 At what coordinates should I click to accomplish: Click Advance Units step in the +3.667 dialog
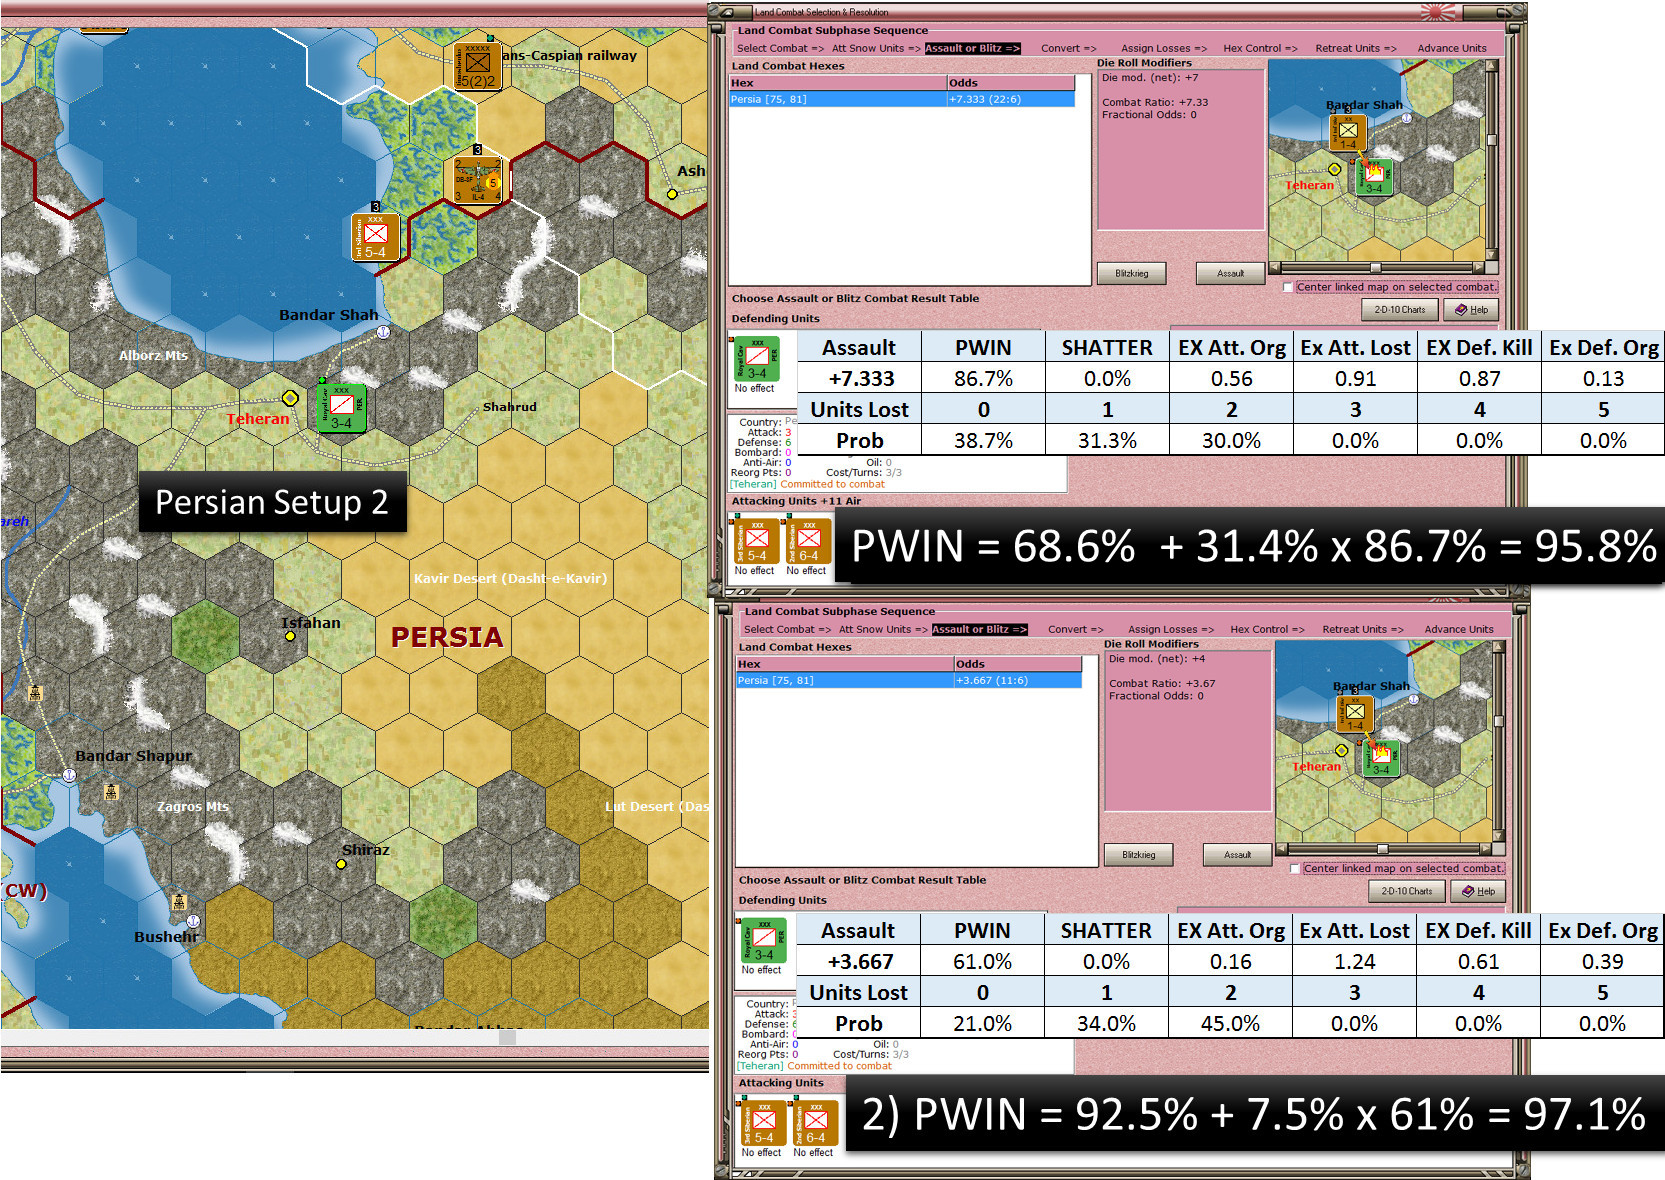(1459, 629)
